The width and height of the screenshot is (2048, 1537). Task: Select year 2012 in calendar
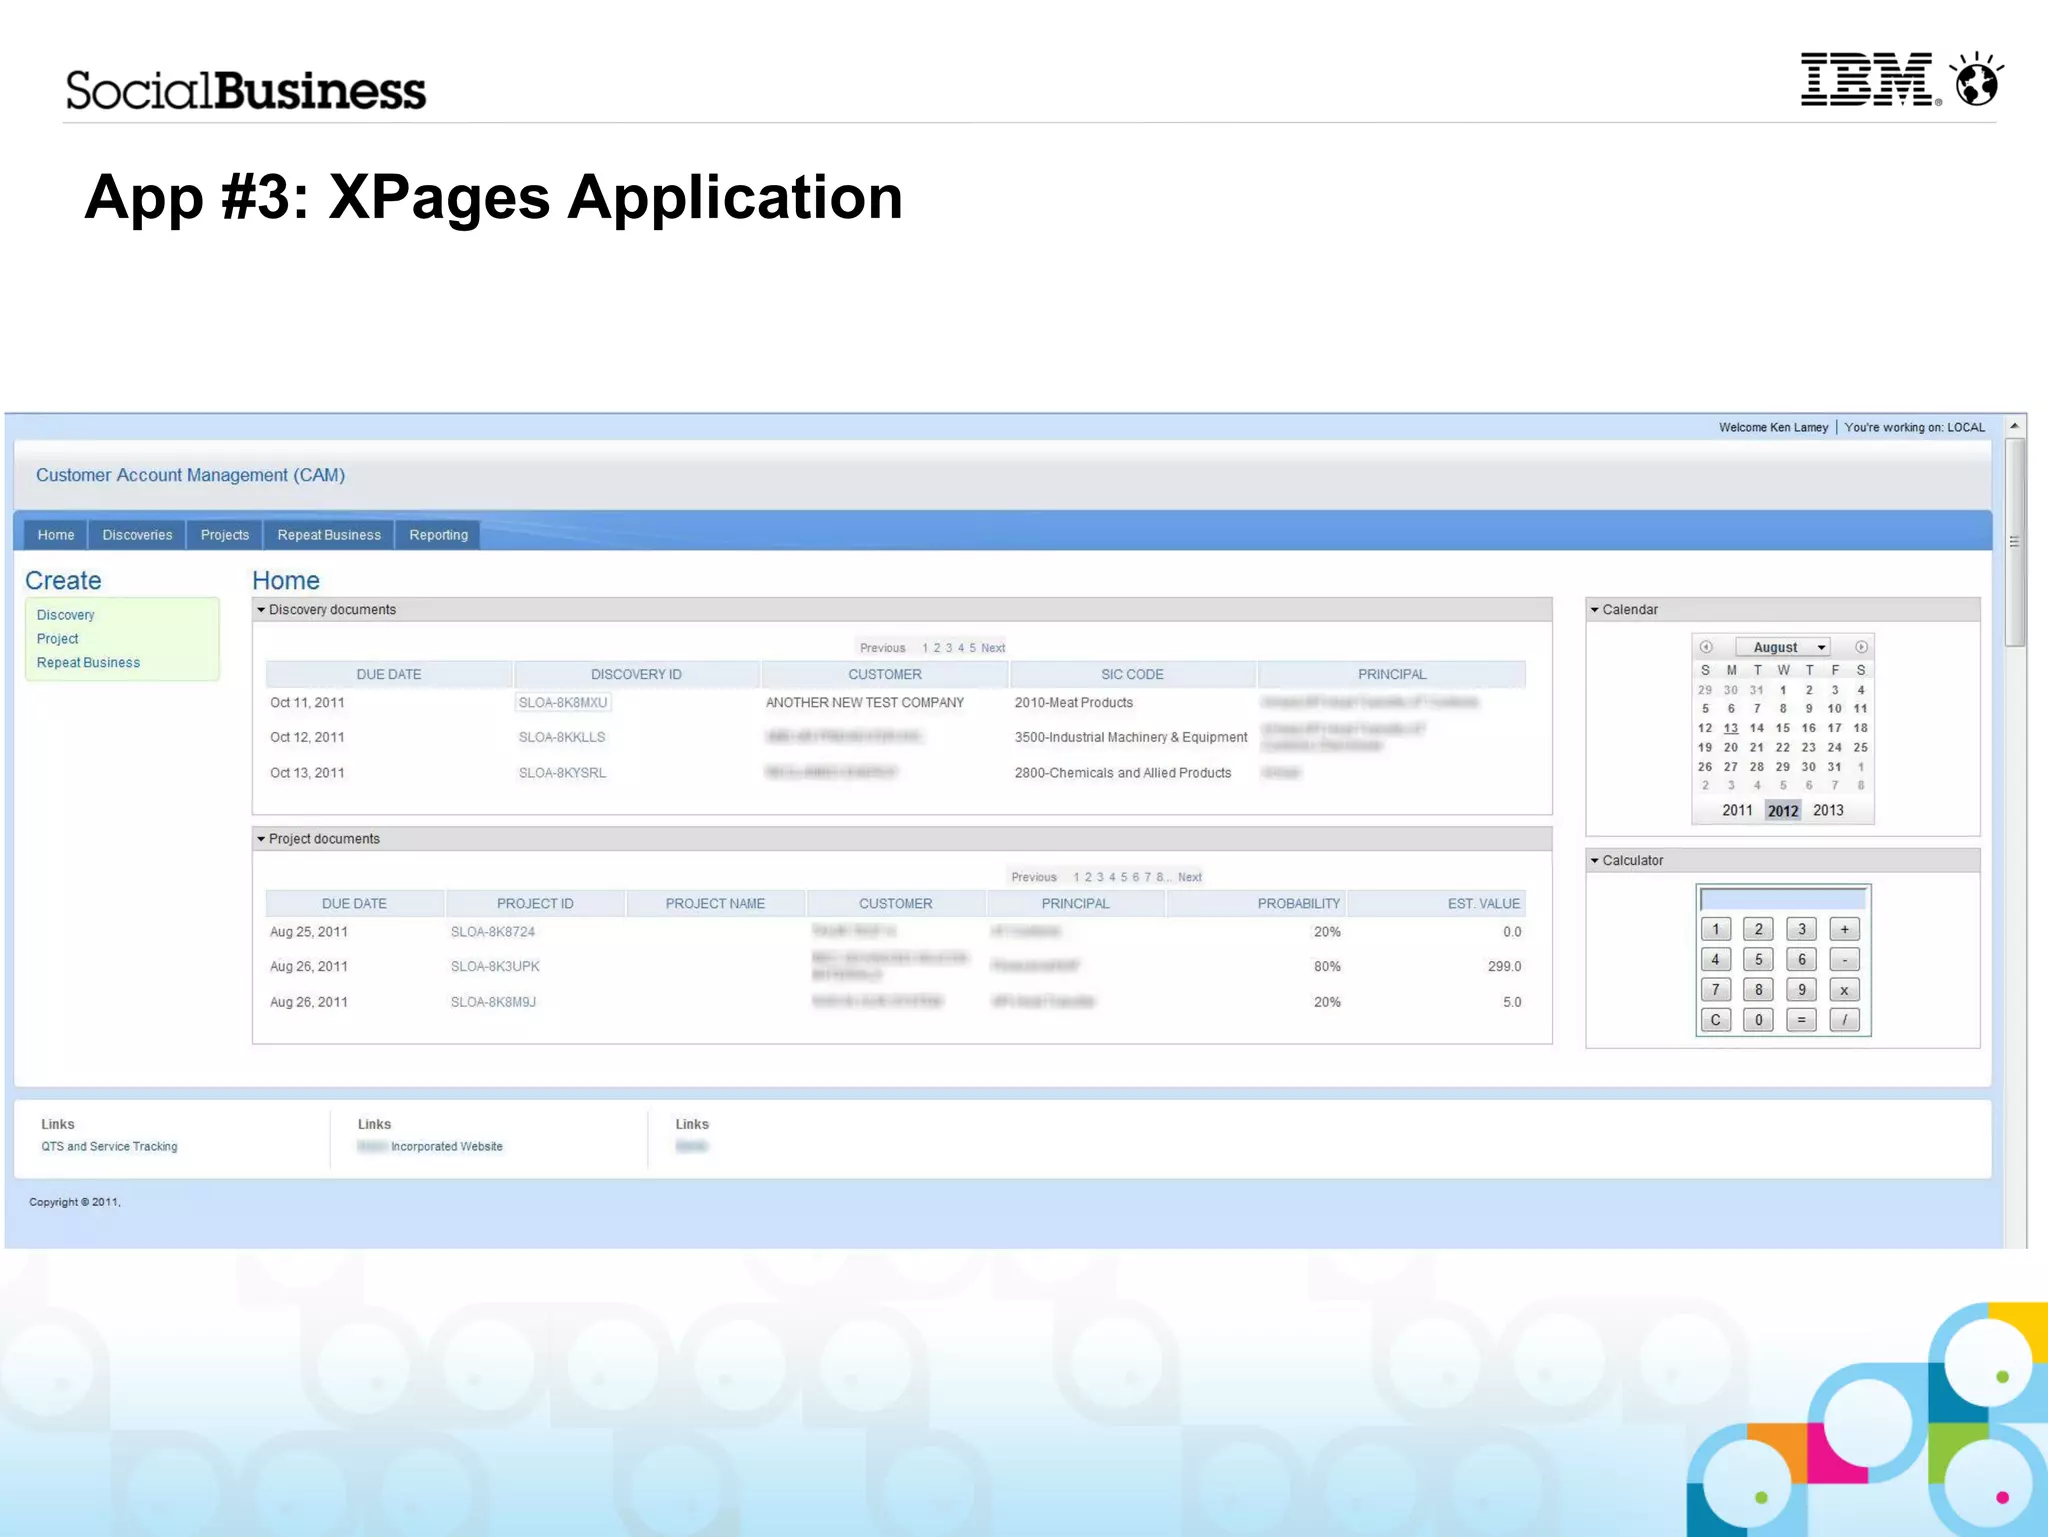[1783, 811]
